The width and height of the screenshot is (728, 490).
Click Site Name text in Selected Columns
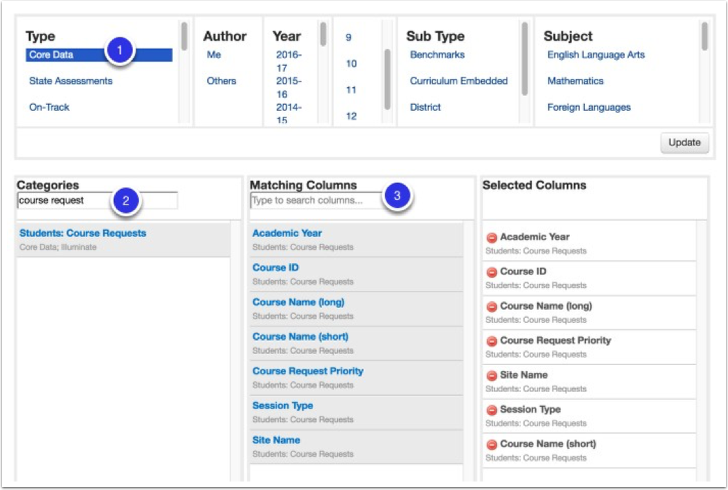click(524, 375)
